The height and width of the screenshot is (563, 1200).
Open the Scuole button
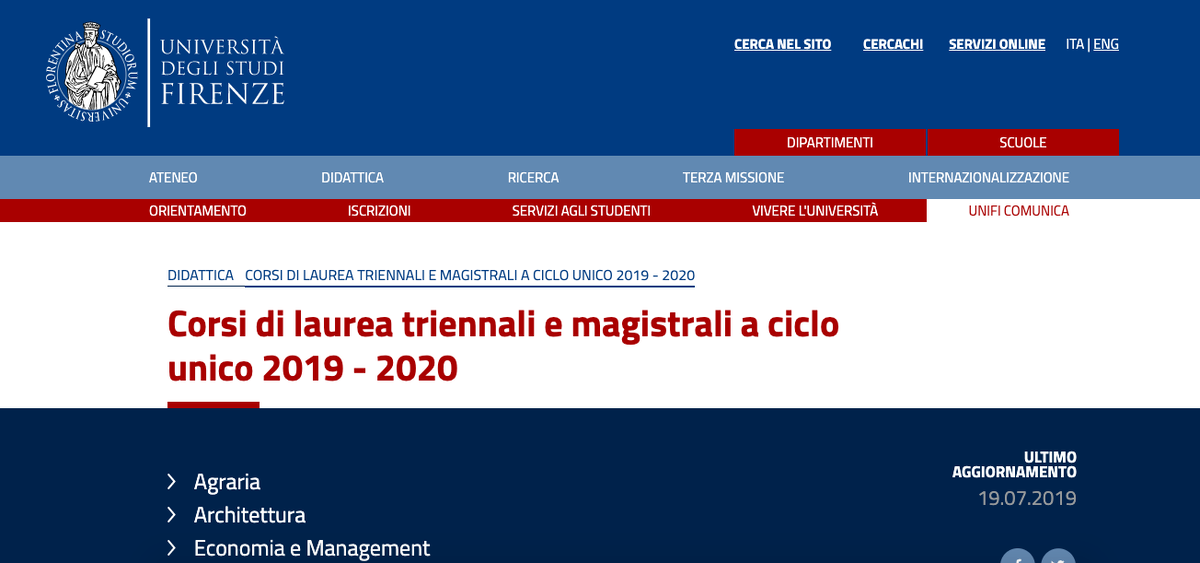[1023, 142]
